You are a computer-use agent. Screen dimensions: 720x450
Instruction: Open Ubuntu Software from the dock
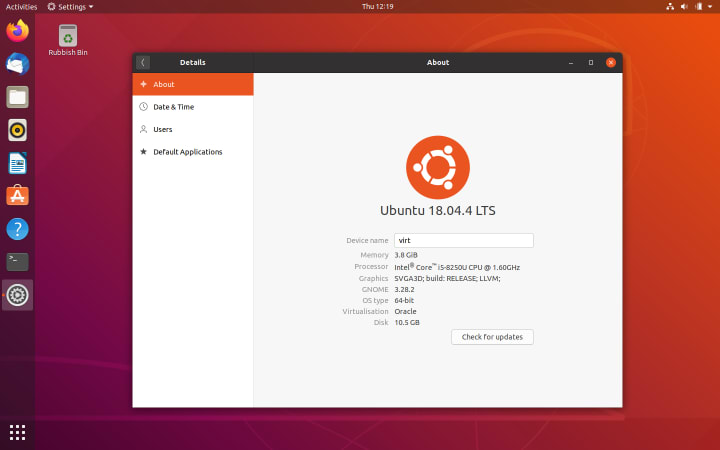tap(17, 196)
